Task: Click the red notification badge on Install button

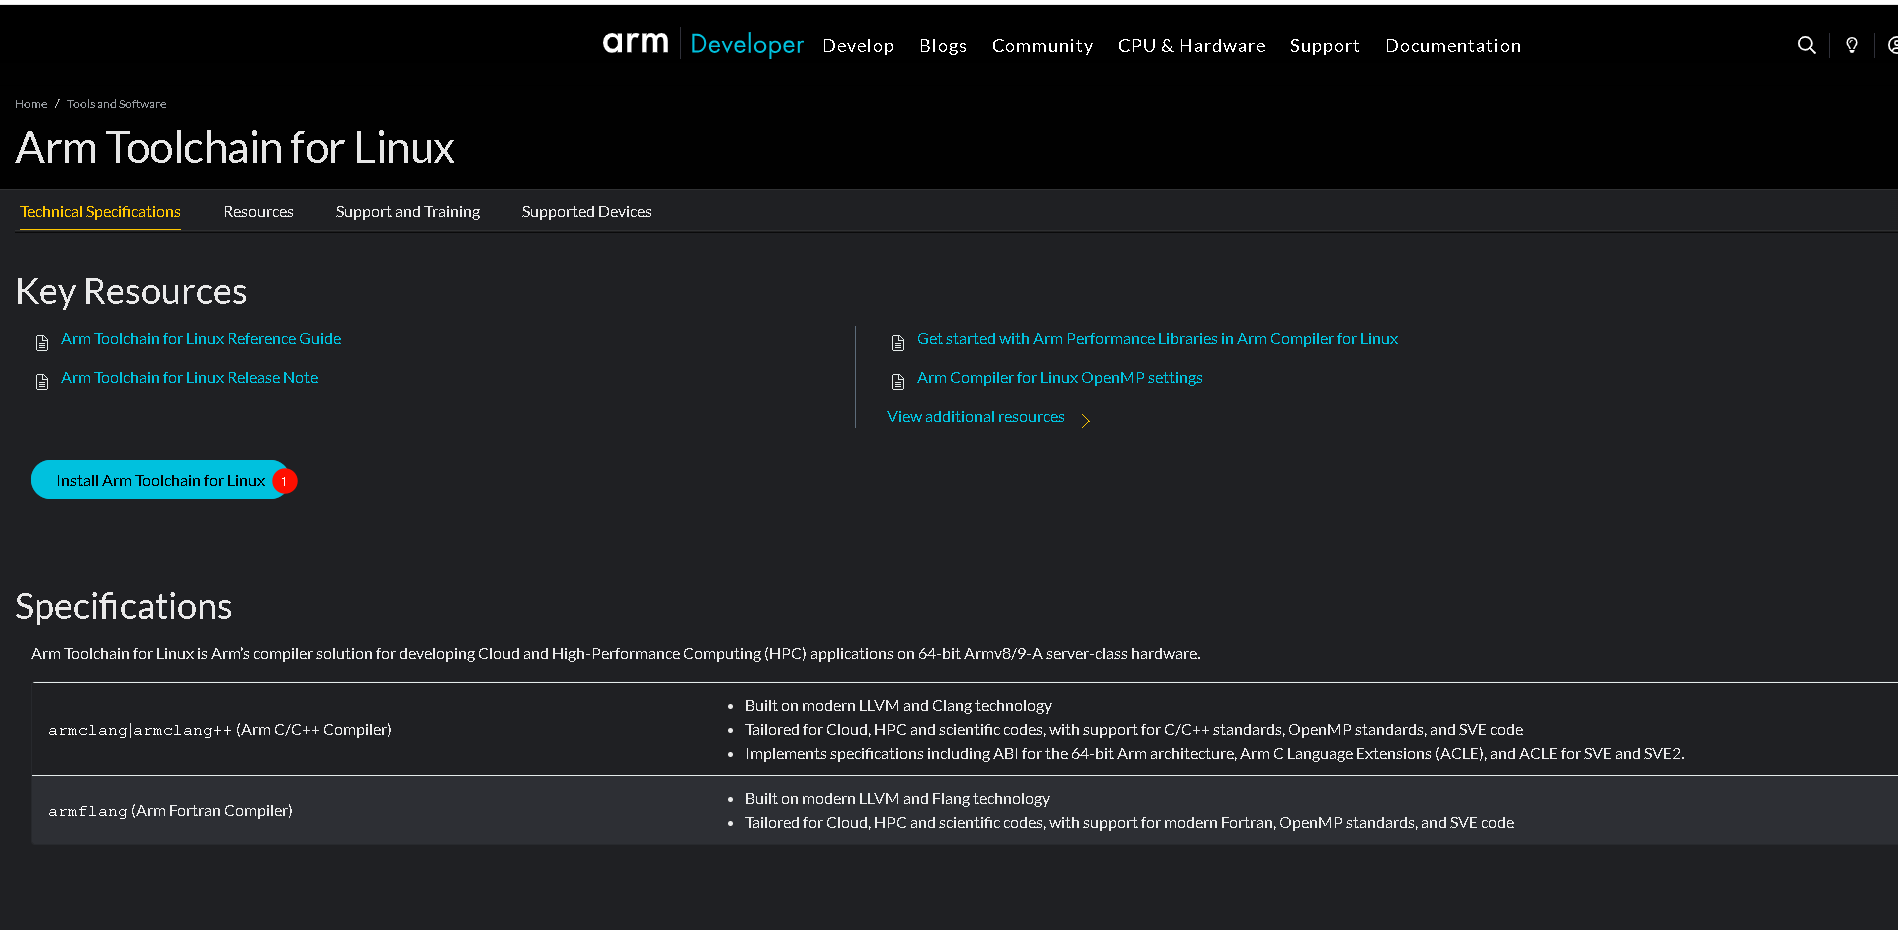Action: pyautogui.click(x=284, y=481)
